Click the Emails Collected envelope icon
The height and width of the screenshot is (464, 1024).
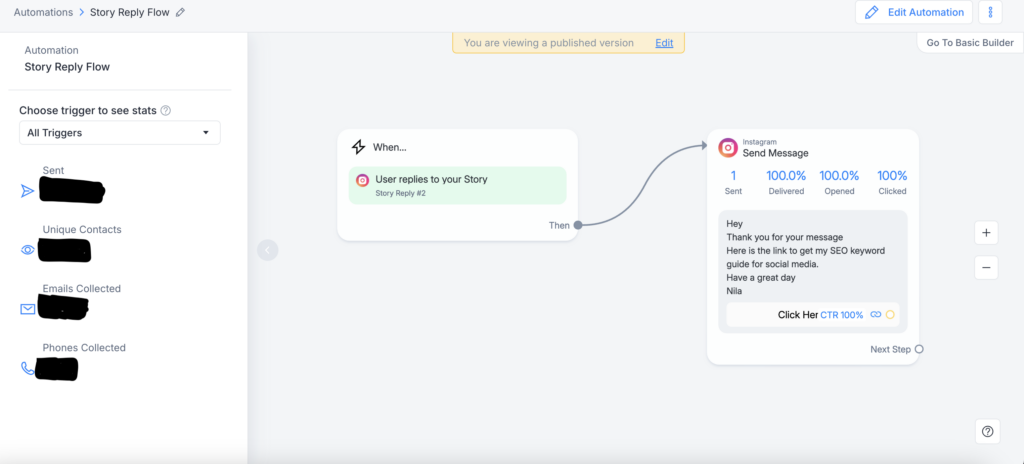coord(27,309)
